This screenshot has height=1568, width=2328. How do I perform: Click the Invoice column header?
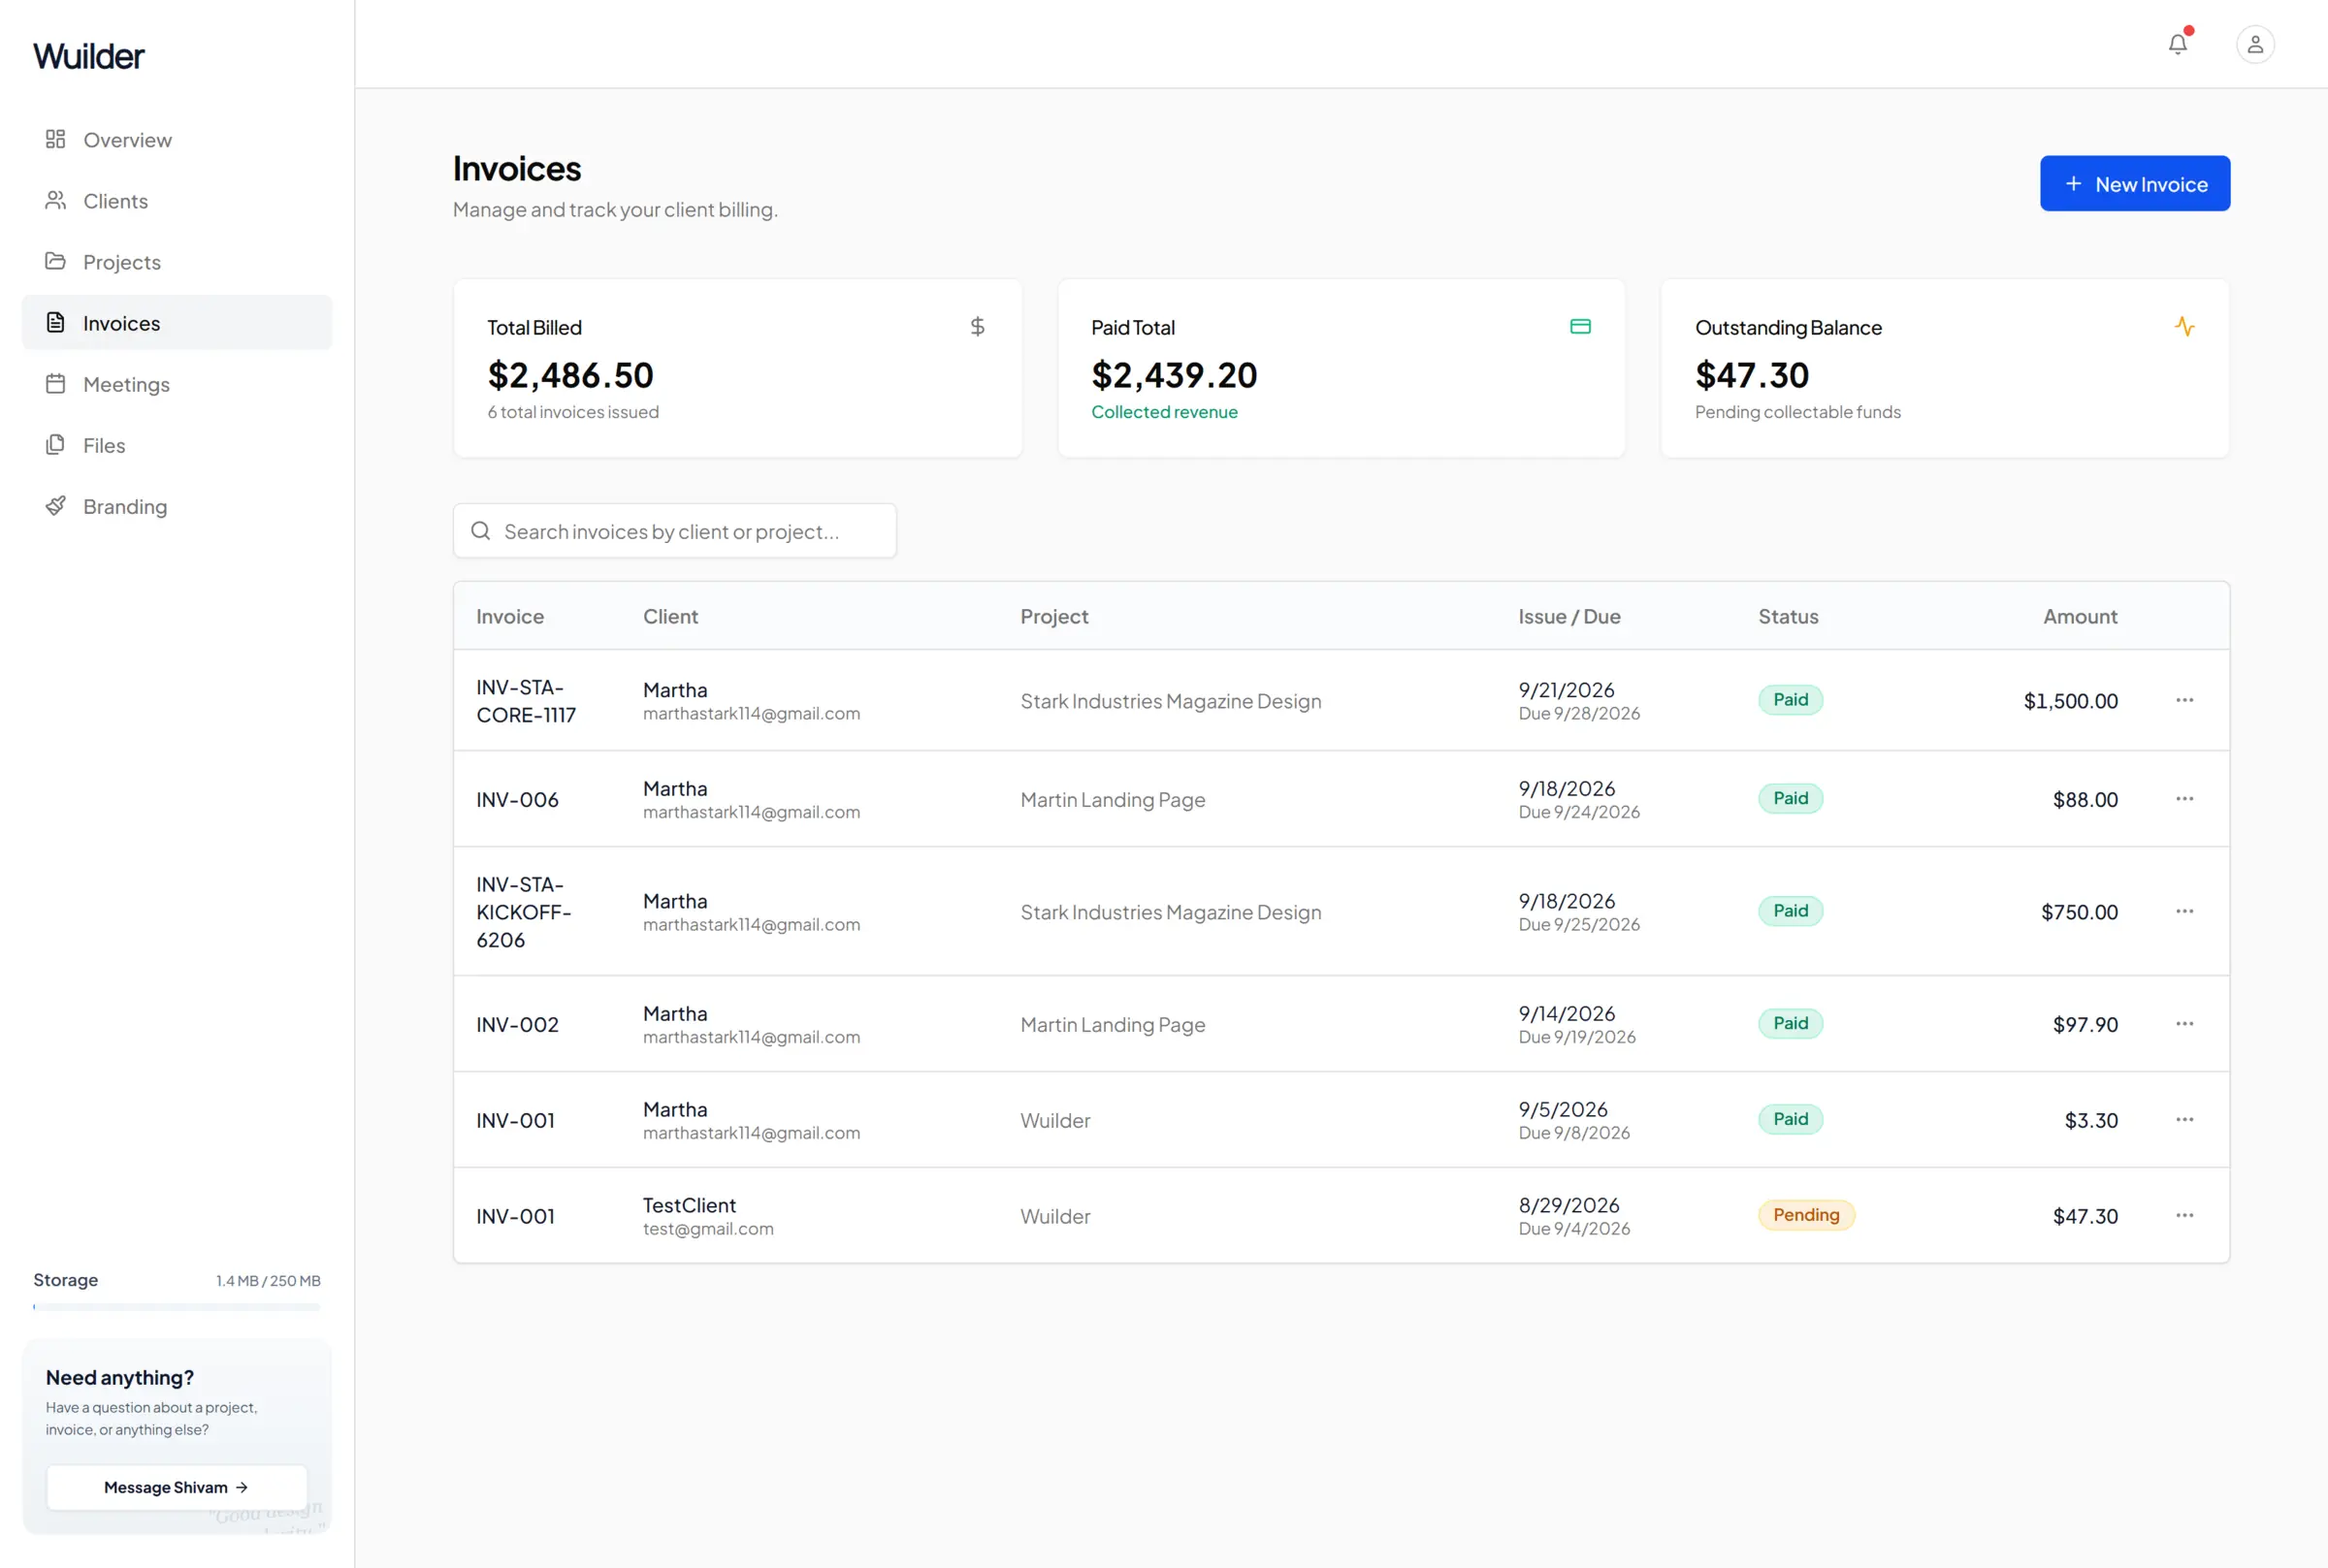510,617
